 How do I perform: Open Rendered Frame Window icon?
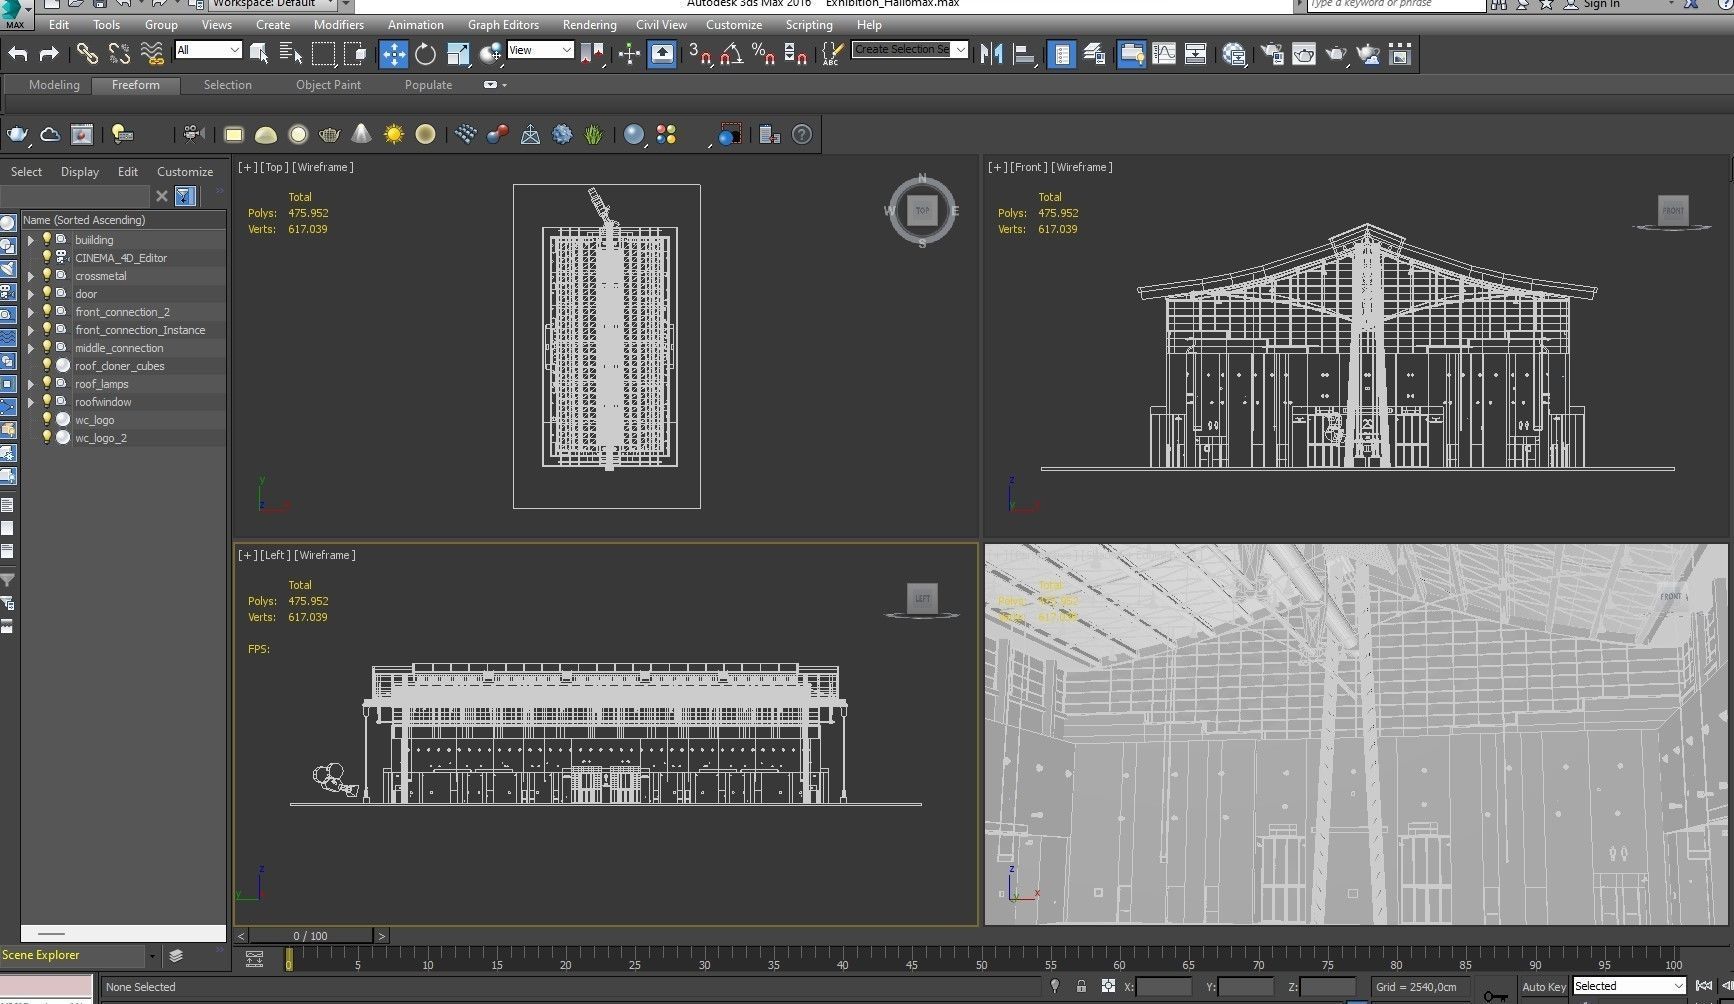1304,54
